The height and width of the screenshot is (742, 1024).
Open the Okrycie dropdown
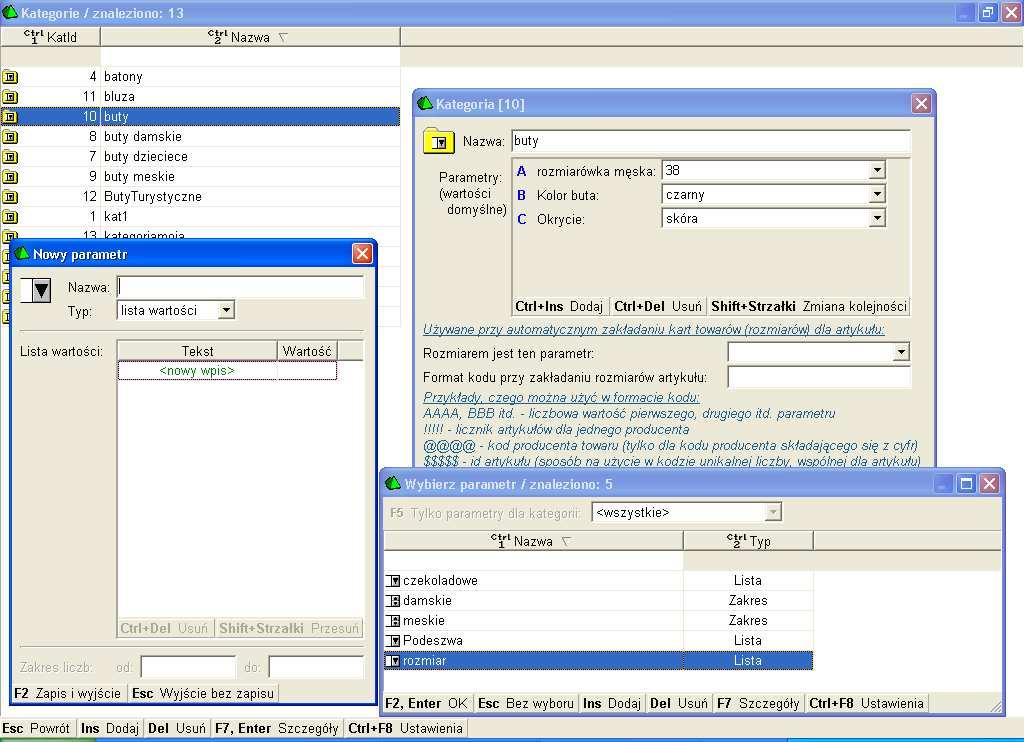[877, 218]
